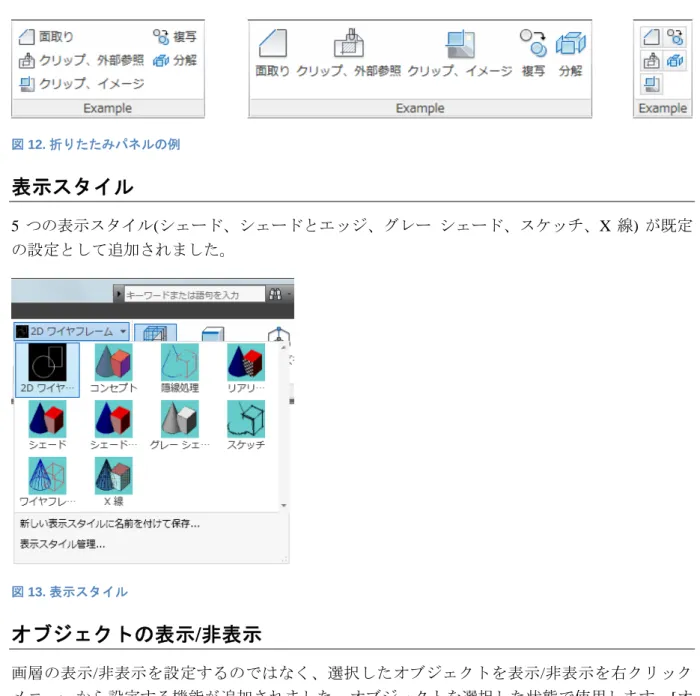700x696 pixels.
Task: Click クリップ、イメージ in the text-label panel
Action: tap(82, 84)
